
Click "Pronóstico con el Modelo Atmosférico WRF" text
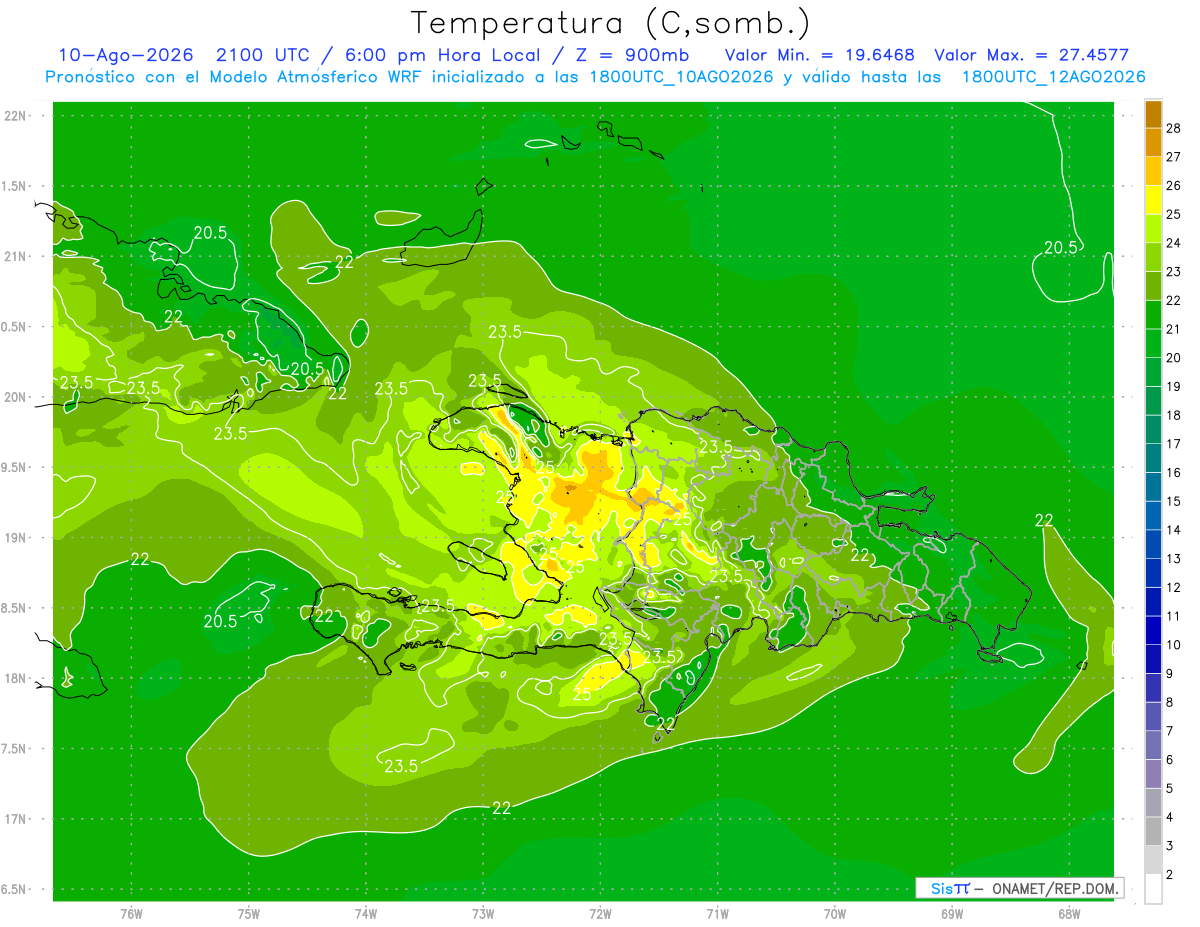[234, 77]
